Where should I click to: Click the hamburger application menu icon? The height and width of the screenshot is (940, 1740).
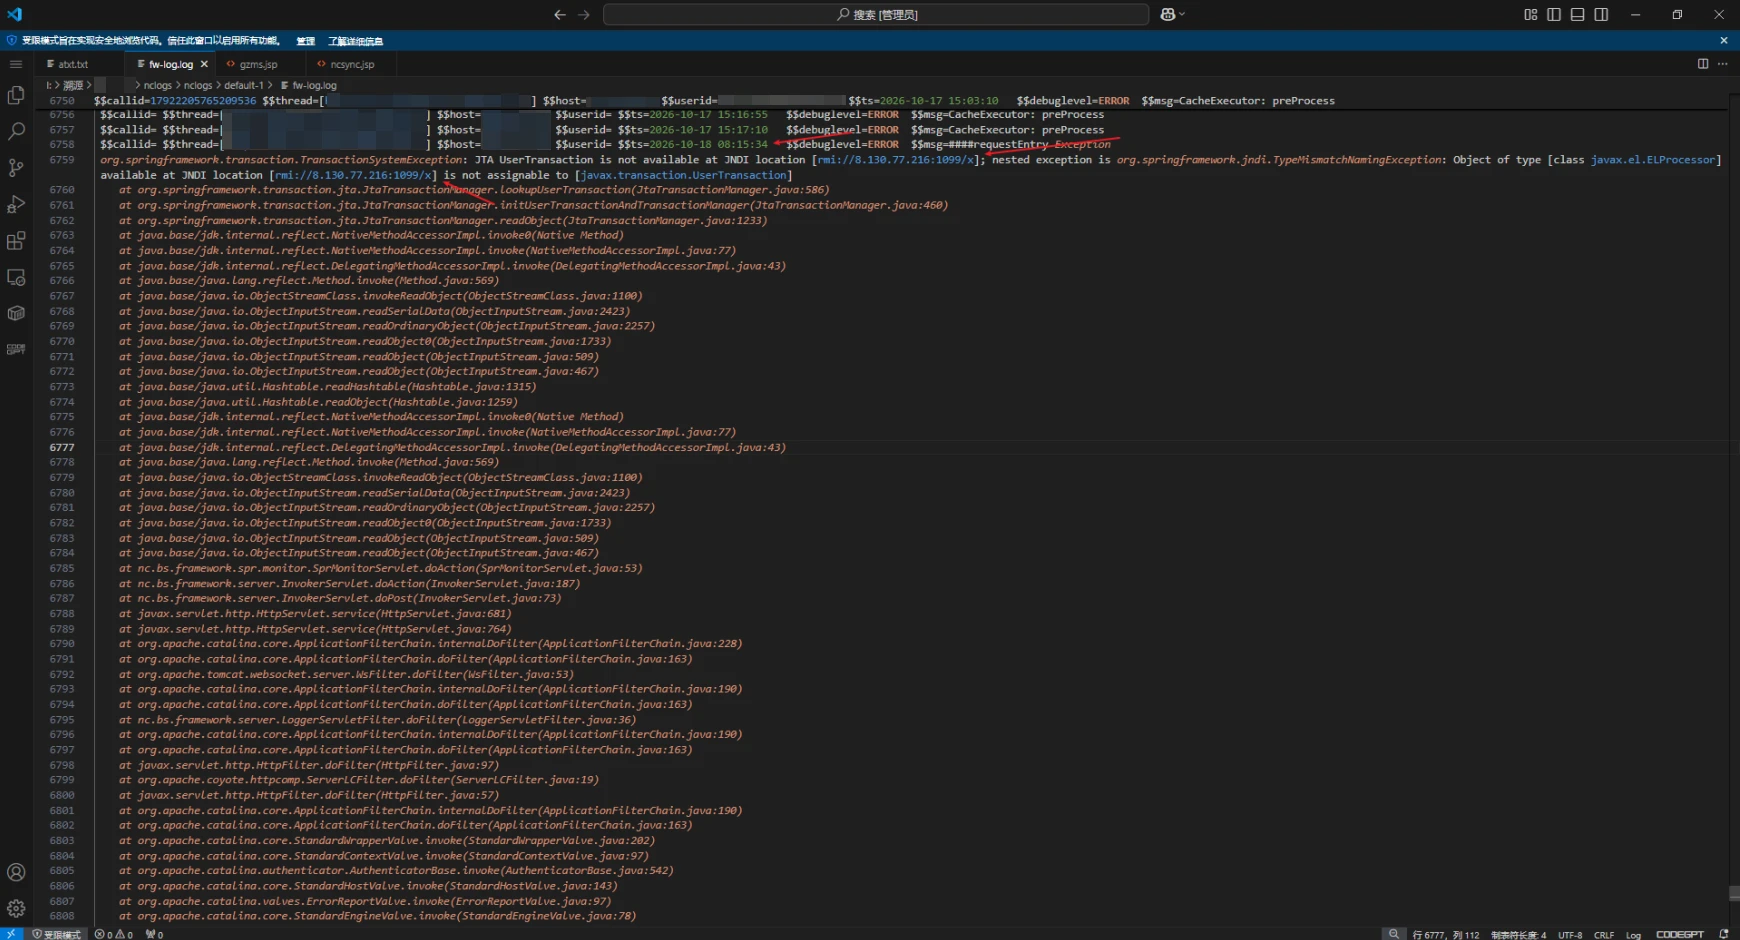pos(16,64)
